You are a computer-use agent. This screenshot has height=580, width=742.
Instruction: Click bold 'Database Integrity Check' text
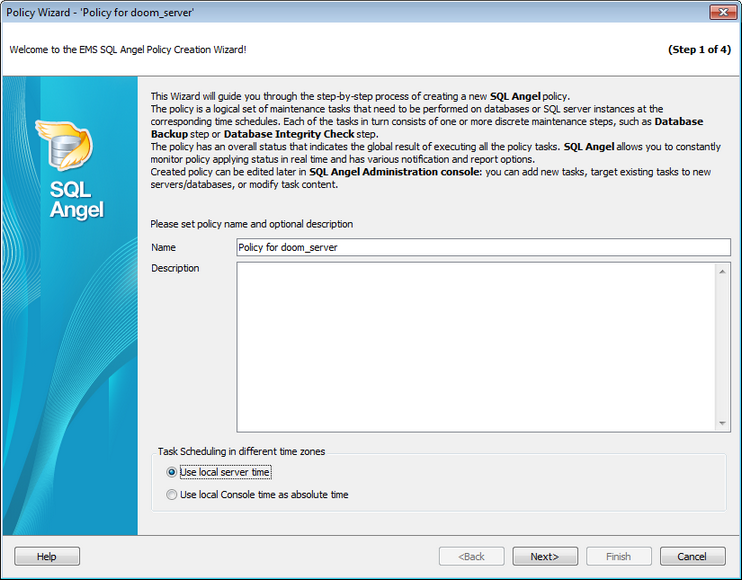pyautogui.click(x=289, y=134)
